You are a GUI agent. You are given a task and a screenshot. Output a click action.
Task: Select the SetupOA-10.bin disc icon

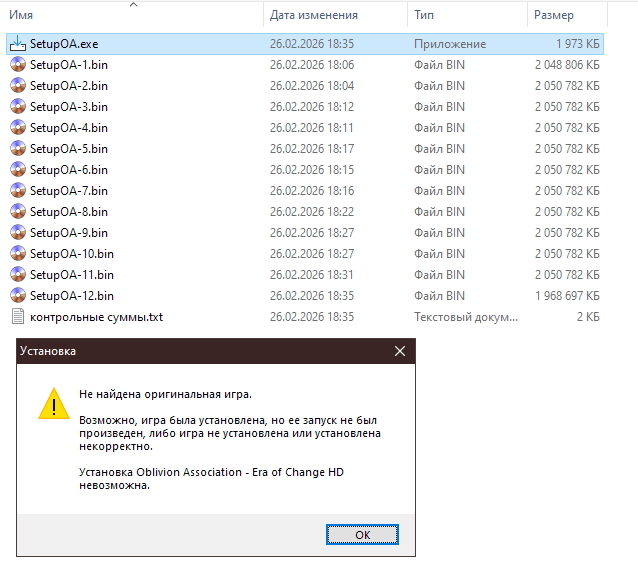pyautogui.click(x=18, y=254)
